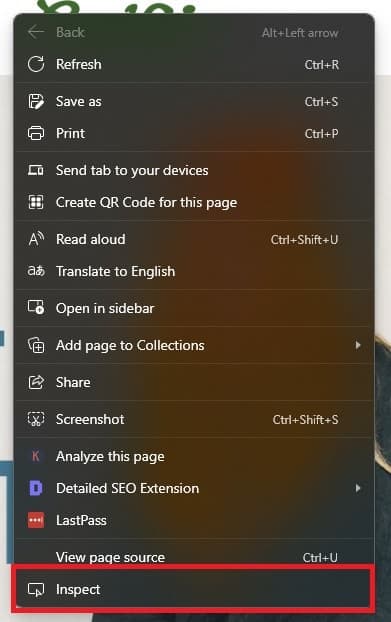
Task: Click the Collections plus icon
Action: coord(36,345)
